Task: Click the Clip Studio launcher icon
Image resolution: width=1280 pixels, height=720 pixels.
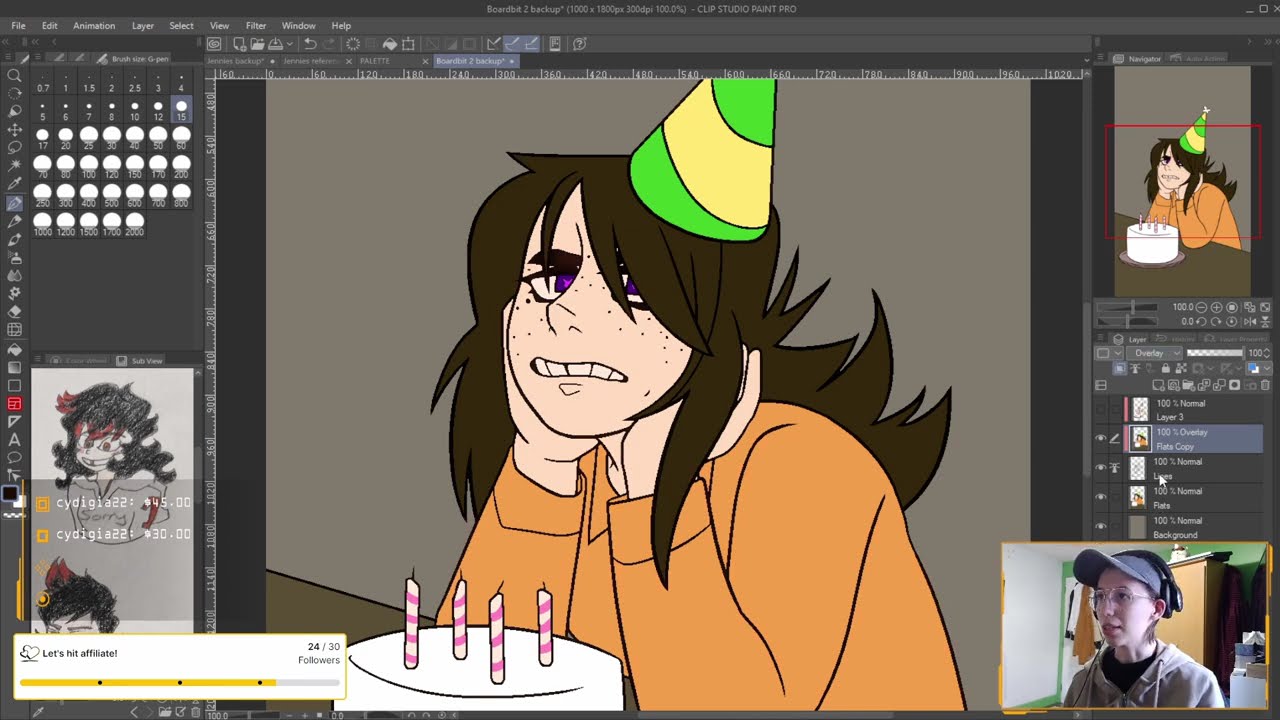Action: coord(214,44)
